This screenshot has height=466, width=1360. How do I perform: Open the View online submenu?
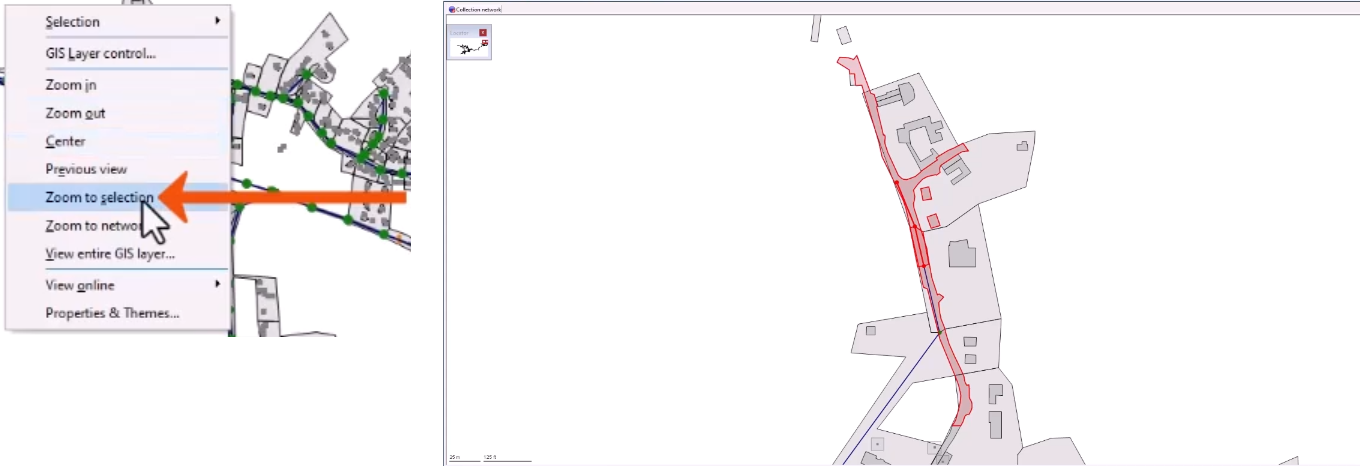pos(118,285)
